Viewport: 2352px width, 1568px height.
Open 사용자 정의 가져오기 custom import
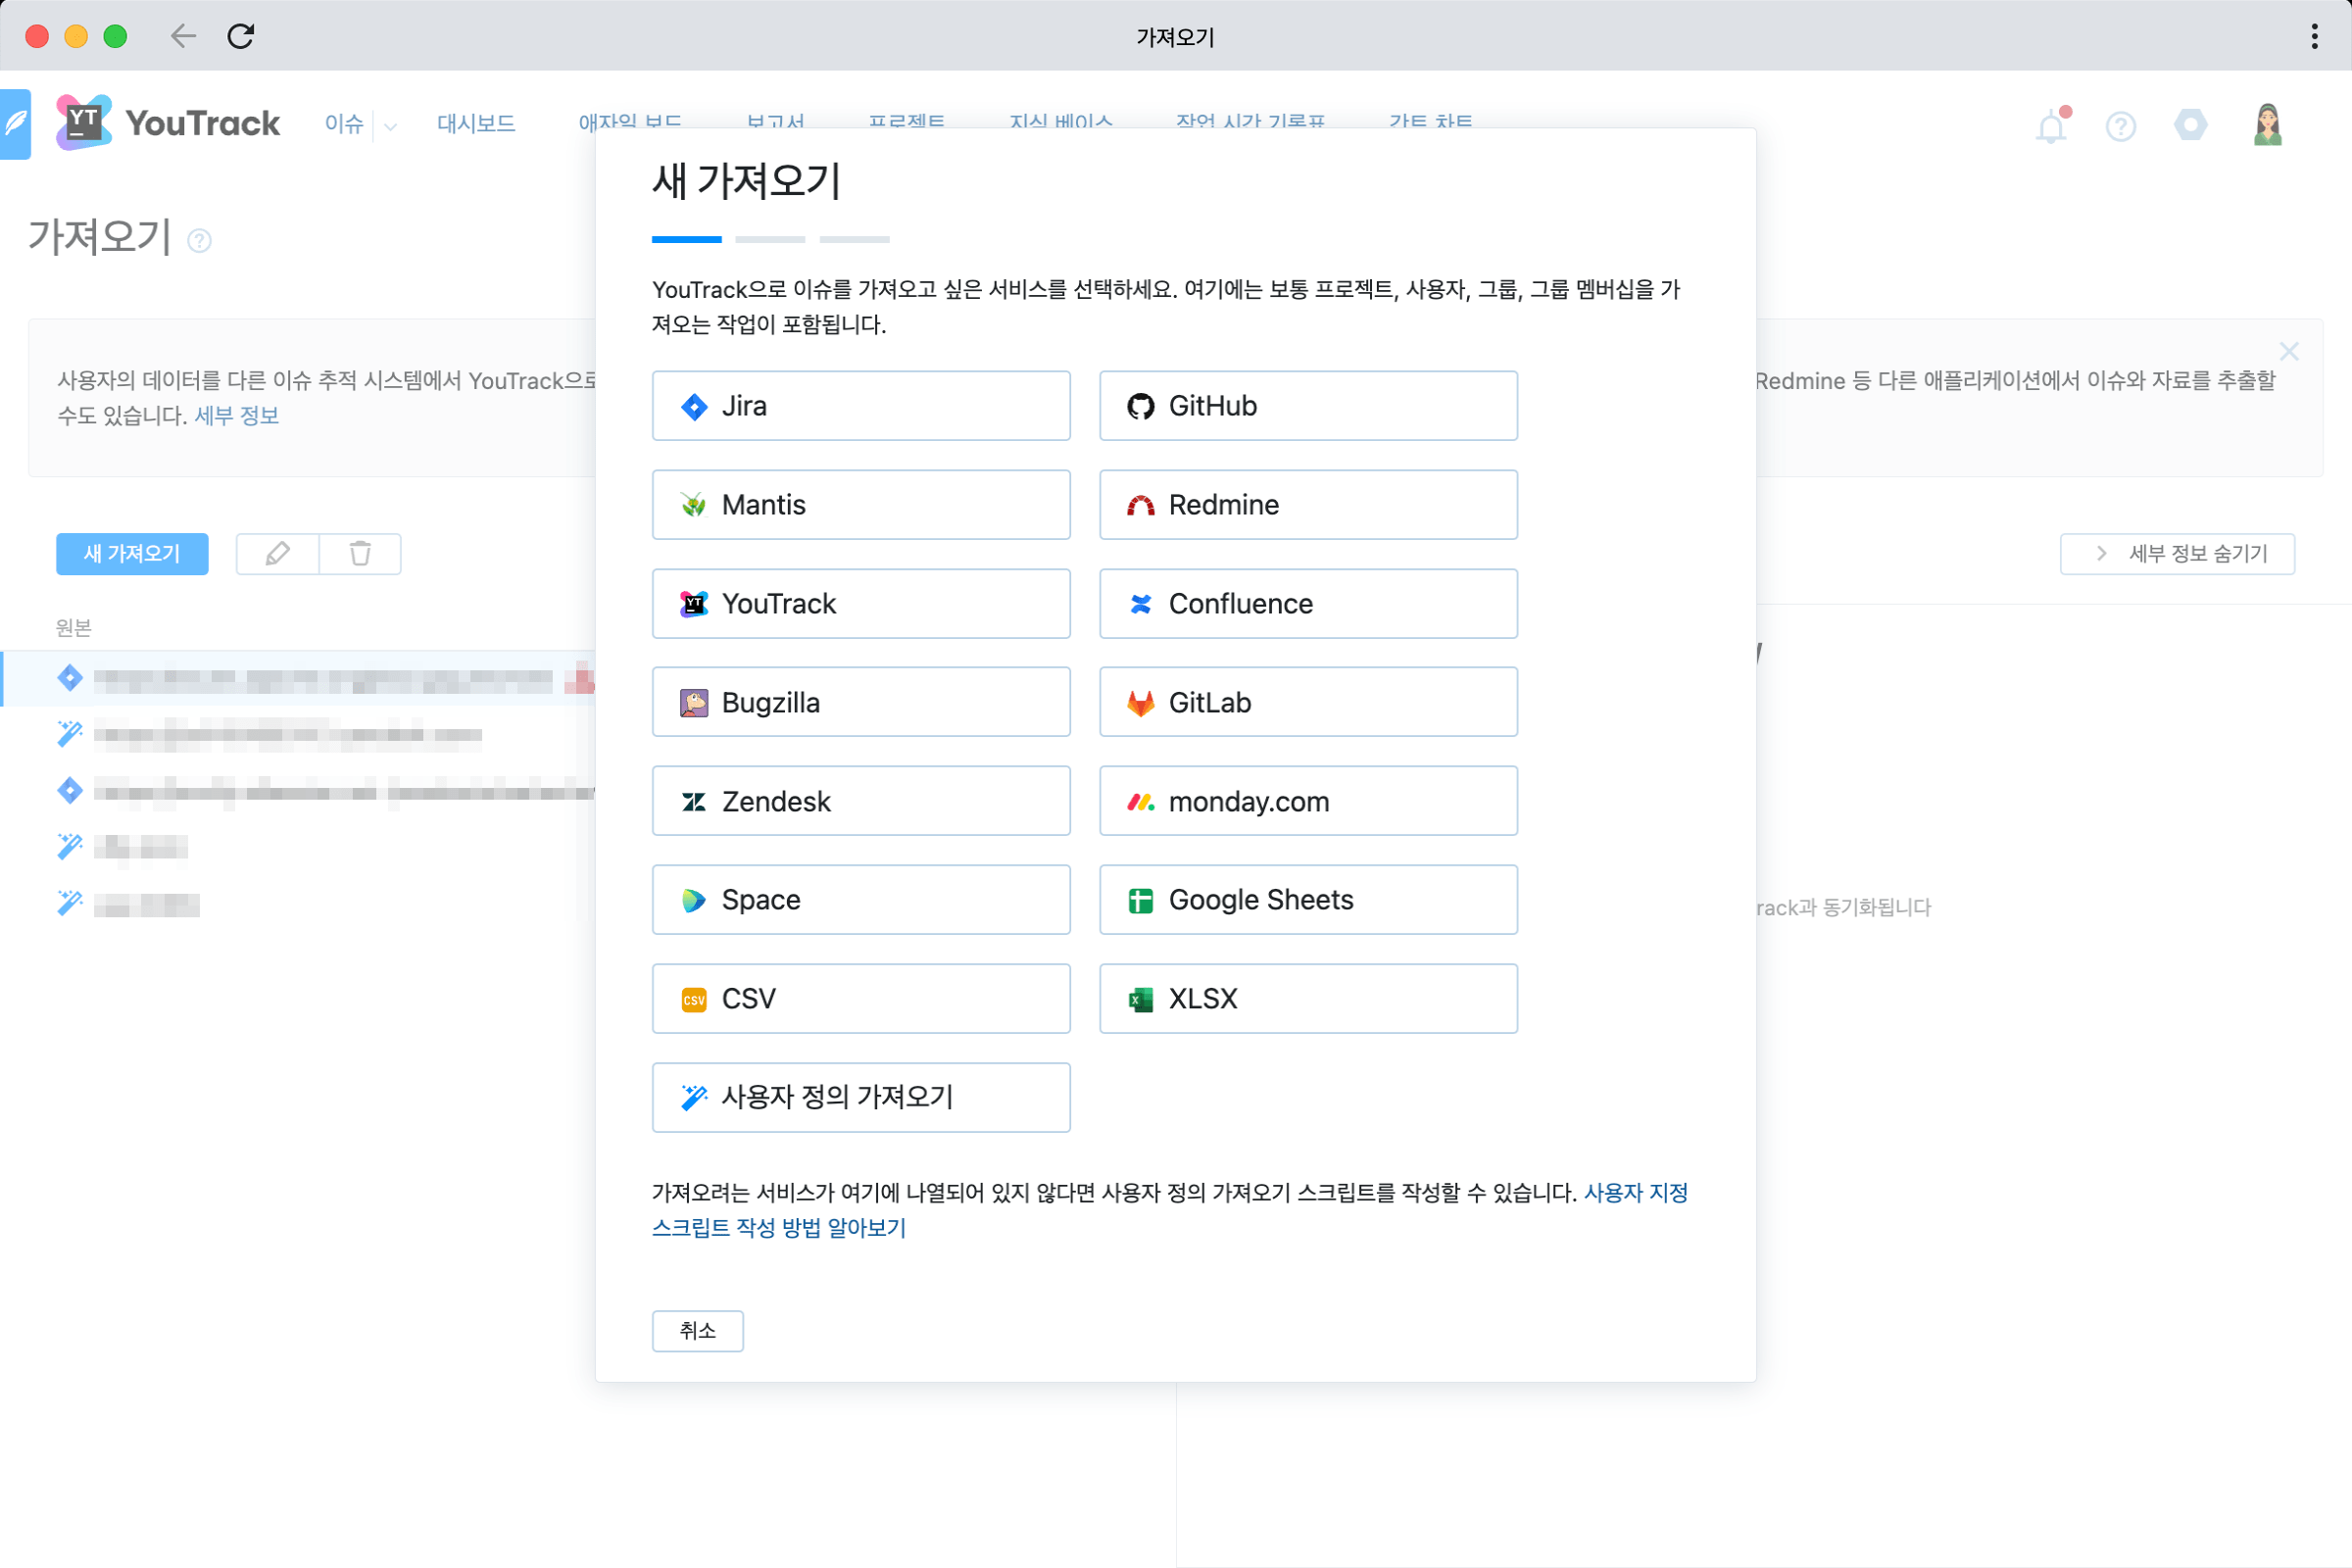pos(860,1097)
